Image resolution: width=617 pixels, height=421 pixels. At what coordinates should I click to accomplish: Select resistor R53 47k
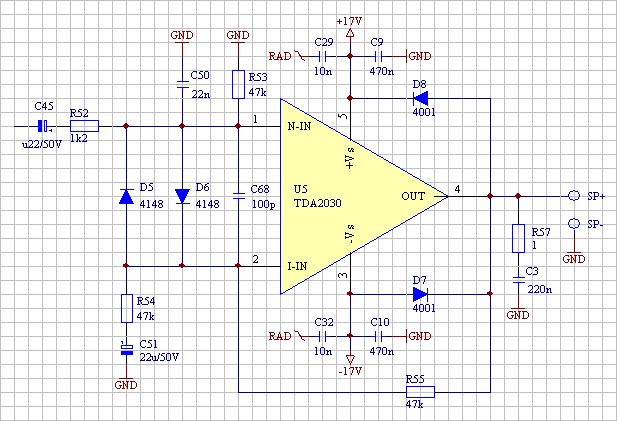click(238, 84)
